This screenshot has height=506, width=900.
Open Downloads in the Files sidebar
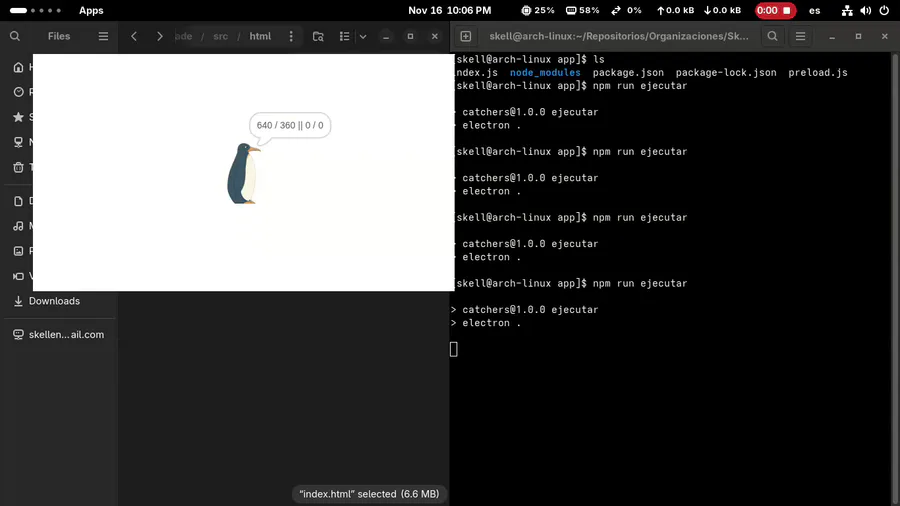pos(59,301)
